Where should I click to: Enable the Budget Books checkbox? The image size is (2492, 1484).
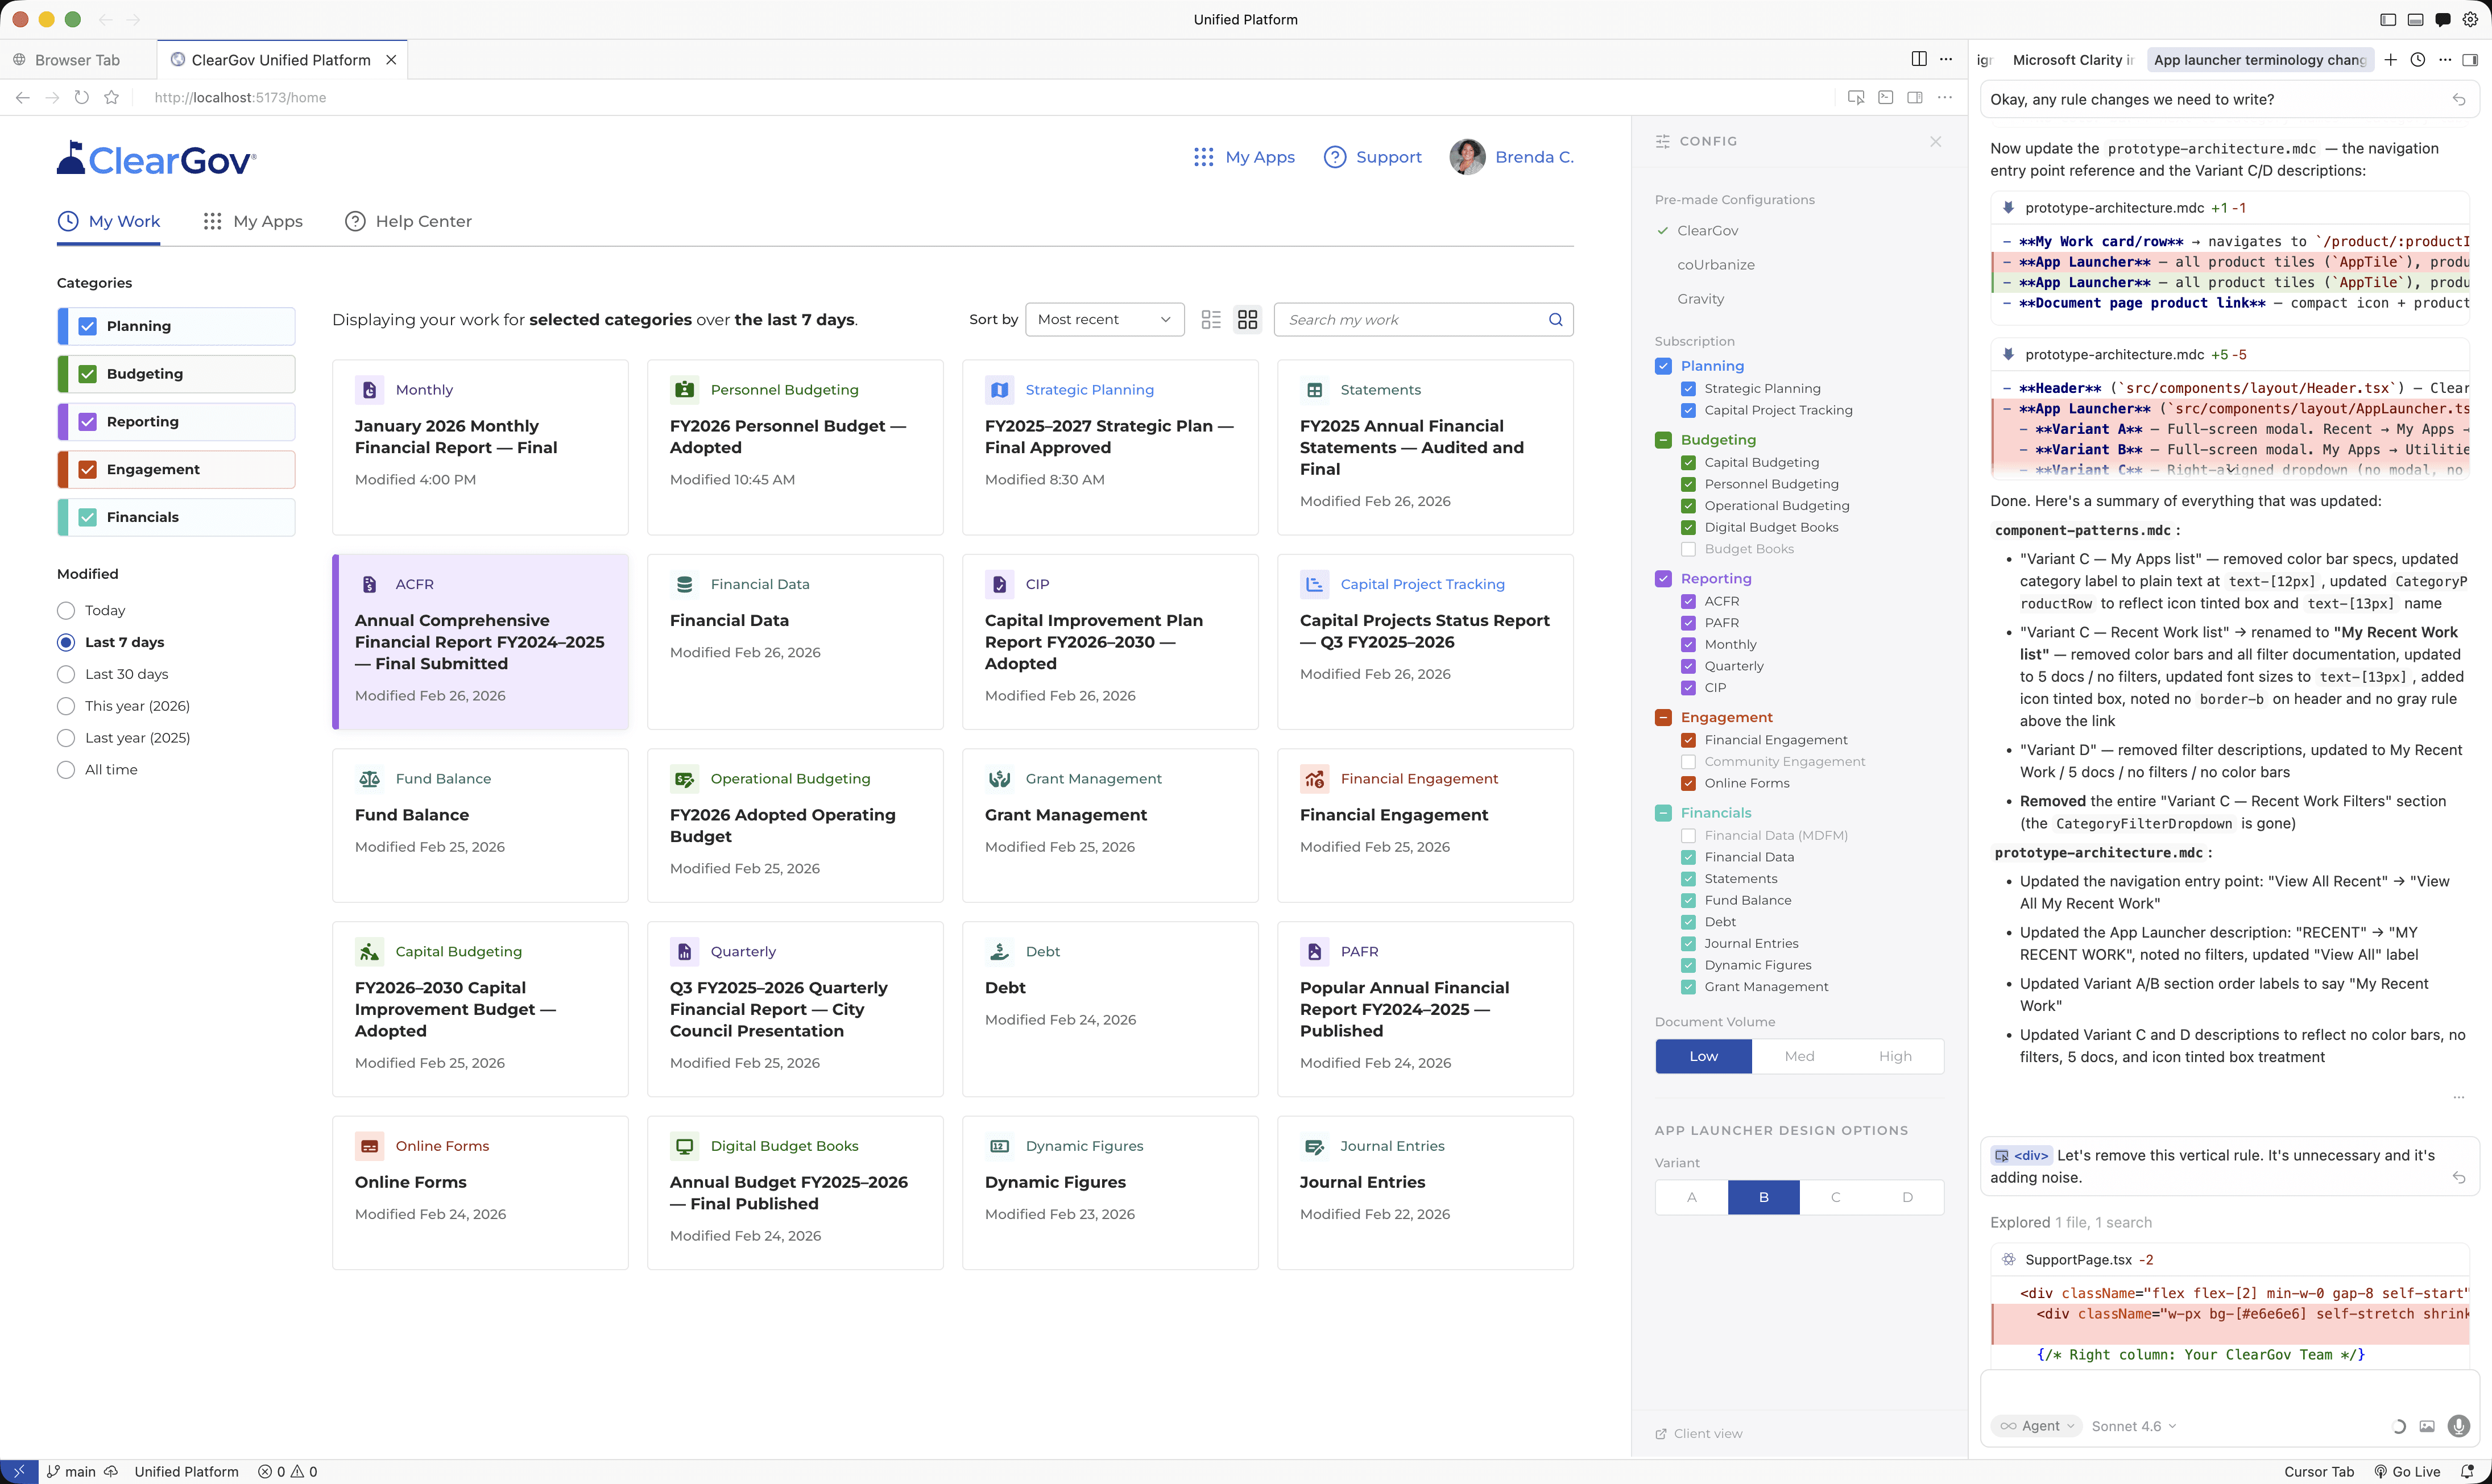click(x=1688, y=549)
